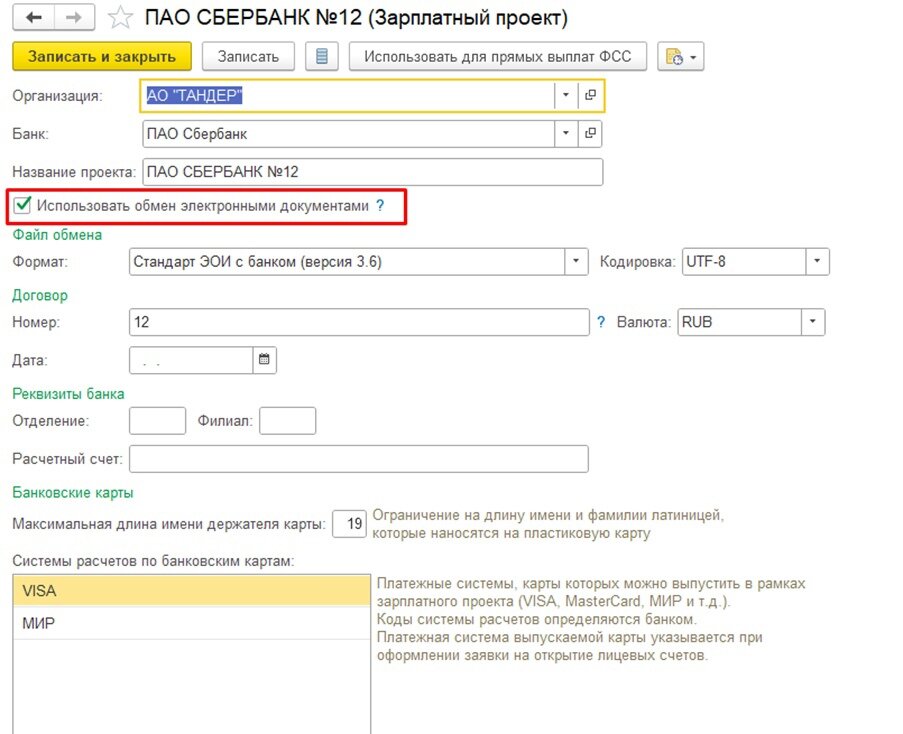Click the Формат field showing Стандарт ЭОИ с банком
The image size is (903, 734).
347,261
